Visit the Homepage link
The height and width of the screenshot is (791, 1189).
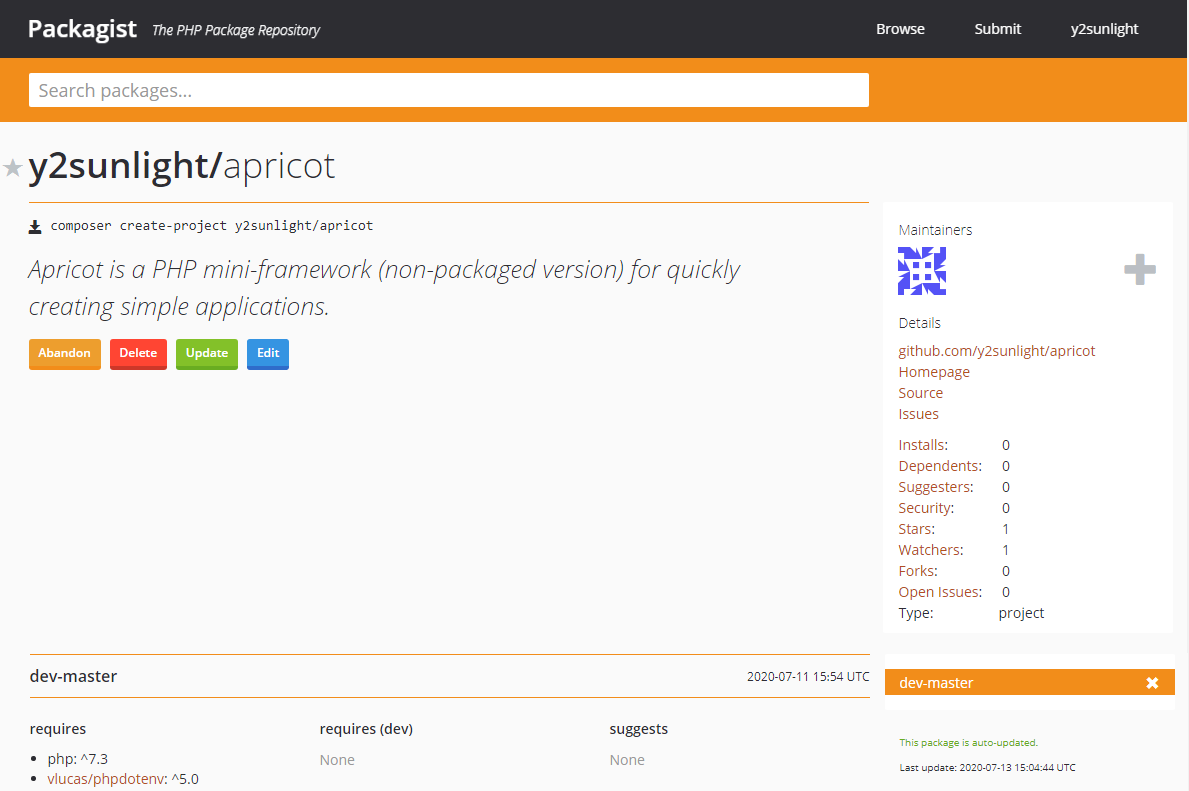coord(934,372)
